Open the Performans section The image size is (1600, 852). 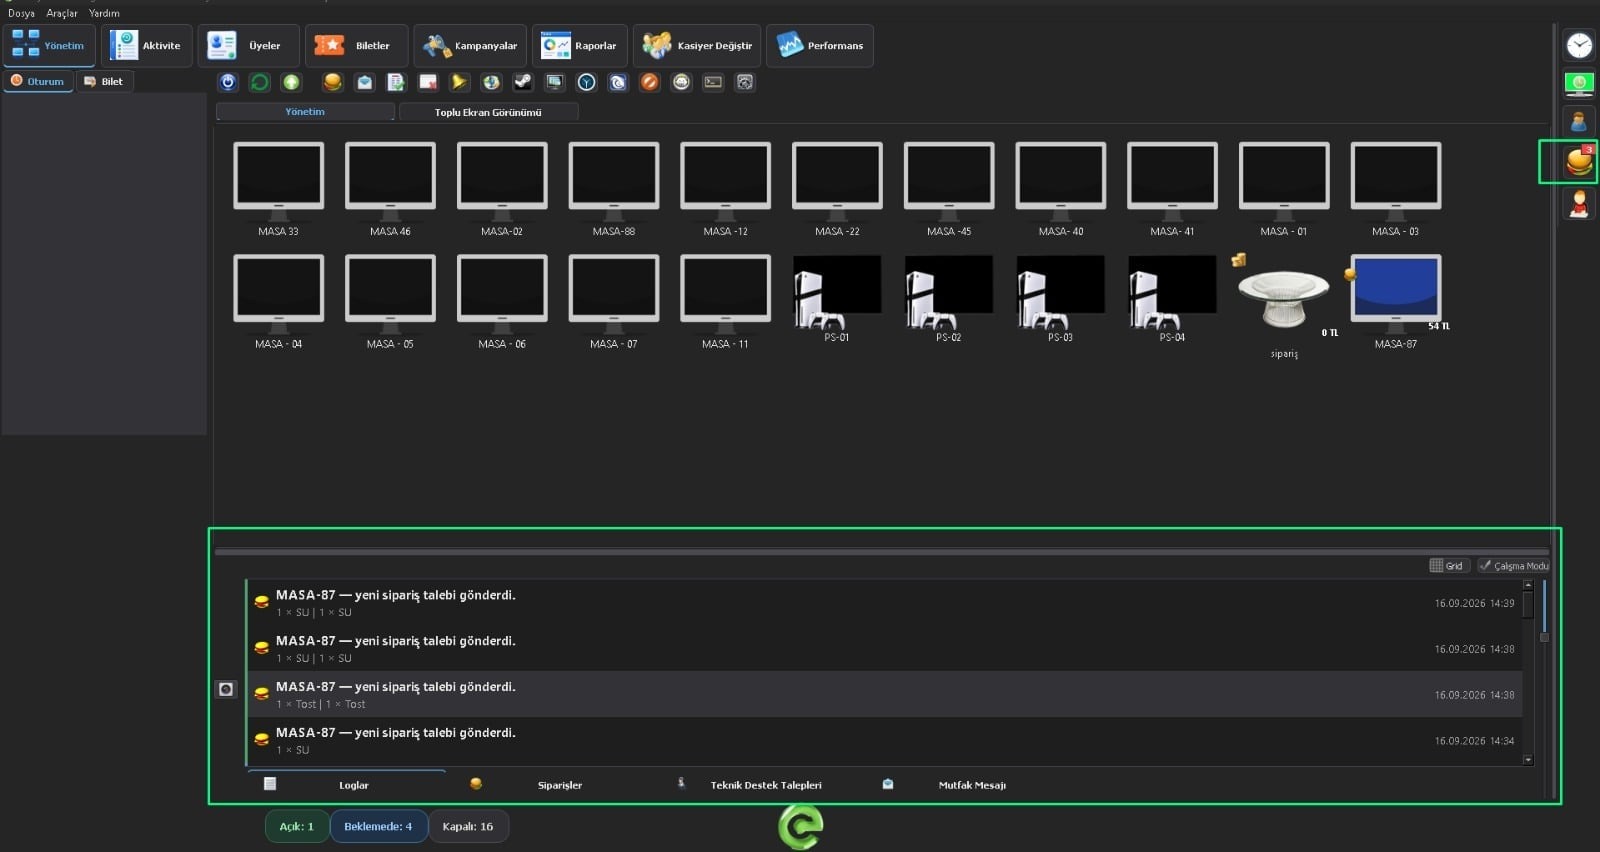[x=820, y=46]
